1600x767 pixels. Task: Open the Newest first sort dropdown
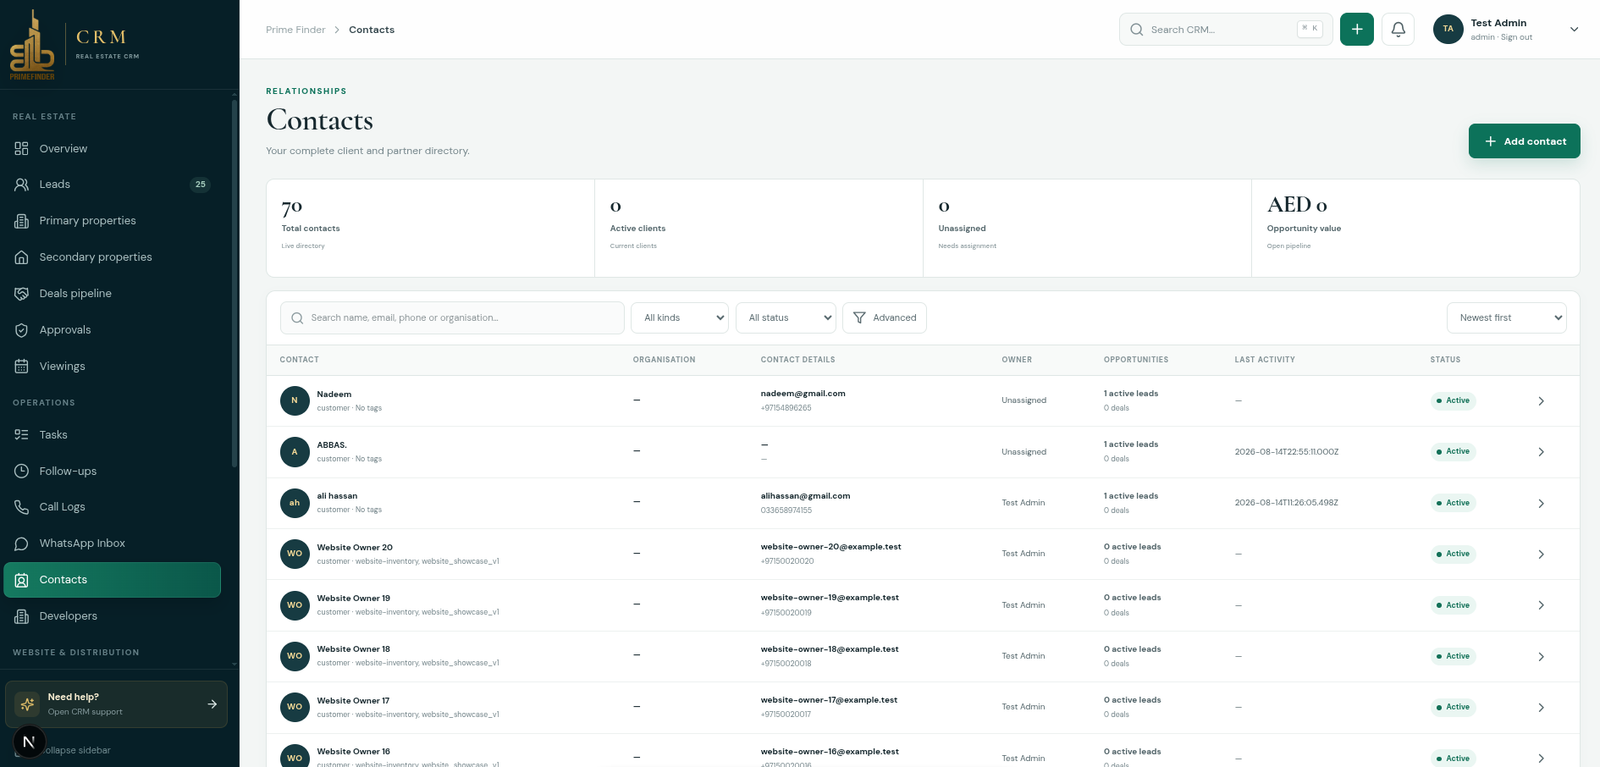pos(1507,318)
